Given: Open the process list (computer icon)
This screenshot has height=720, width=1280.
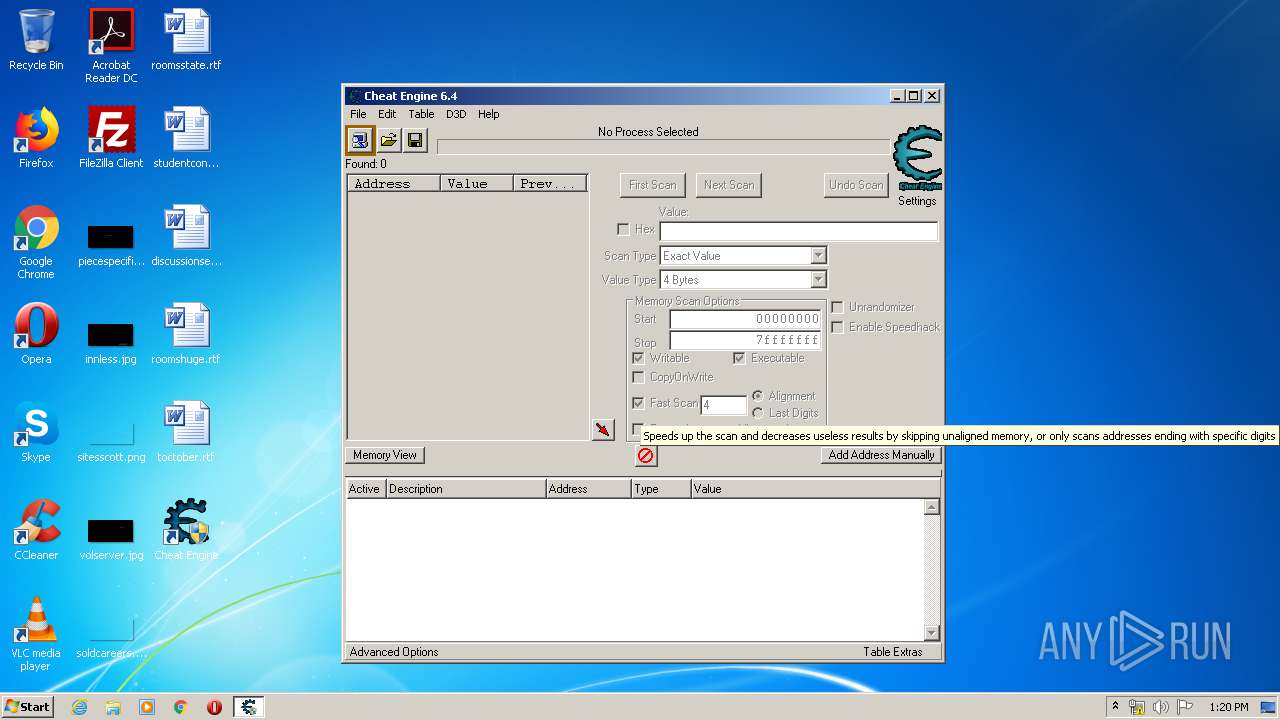Looking at the screenshot, I should [360, 140].
